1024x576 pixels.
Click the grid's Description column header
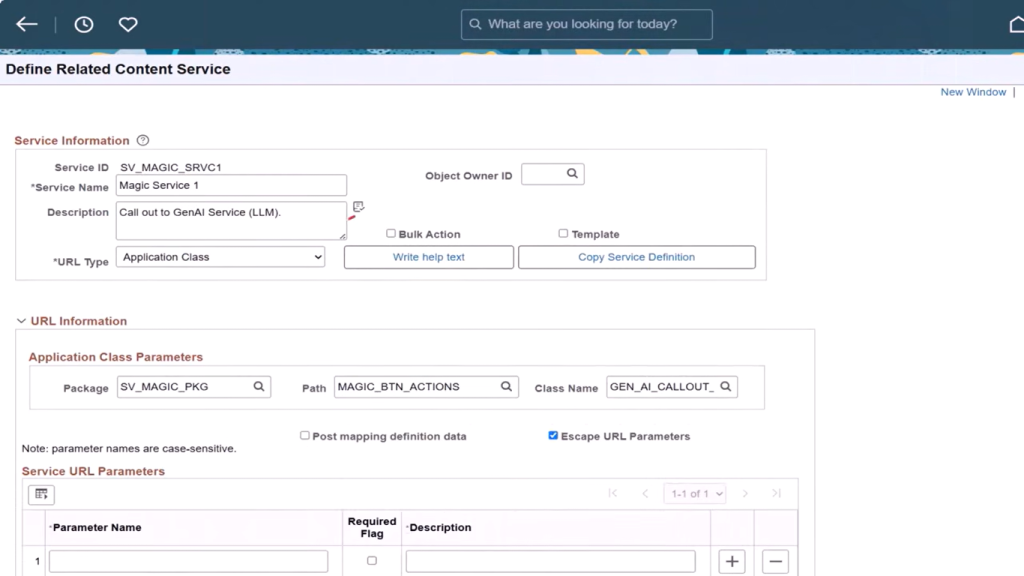tap(440, 527)
